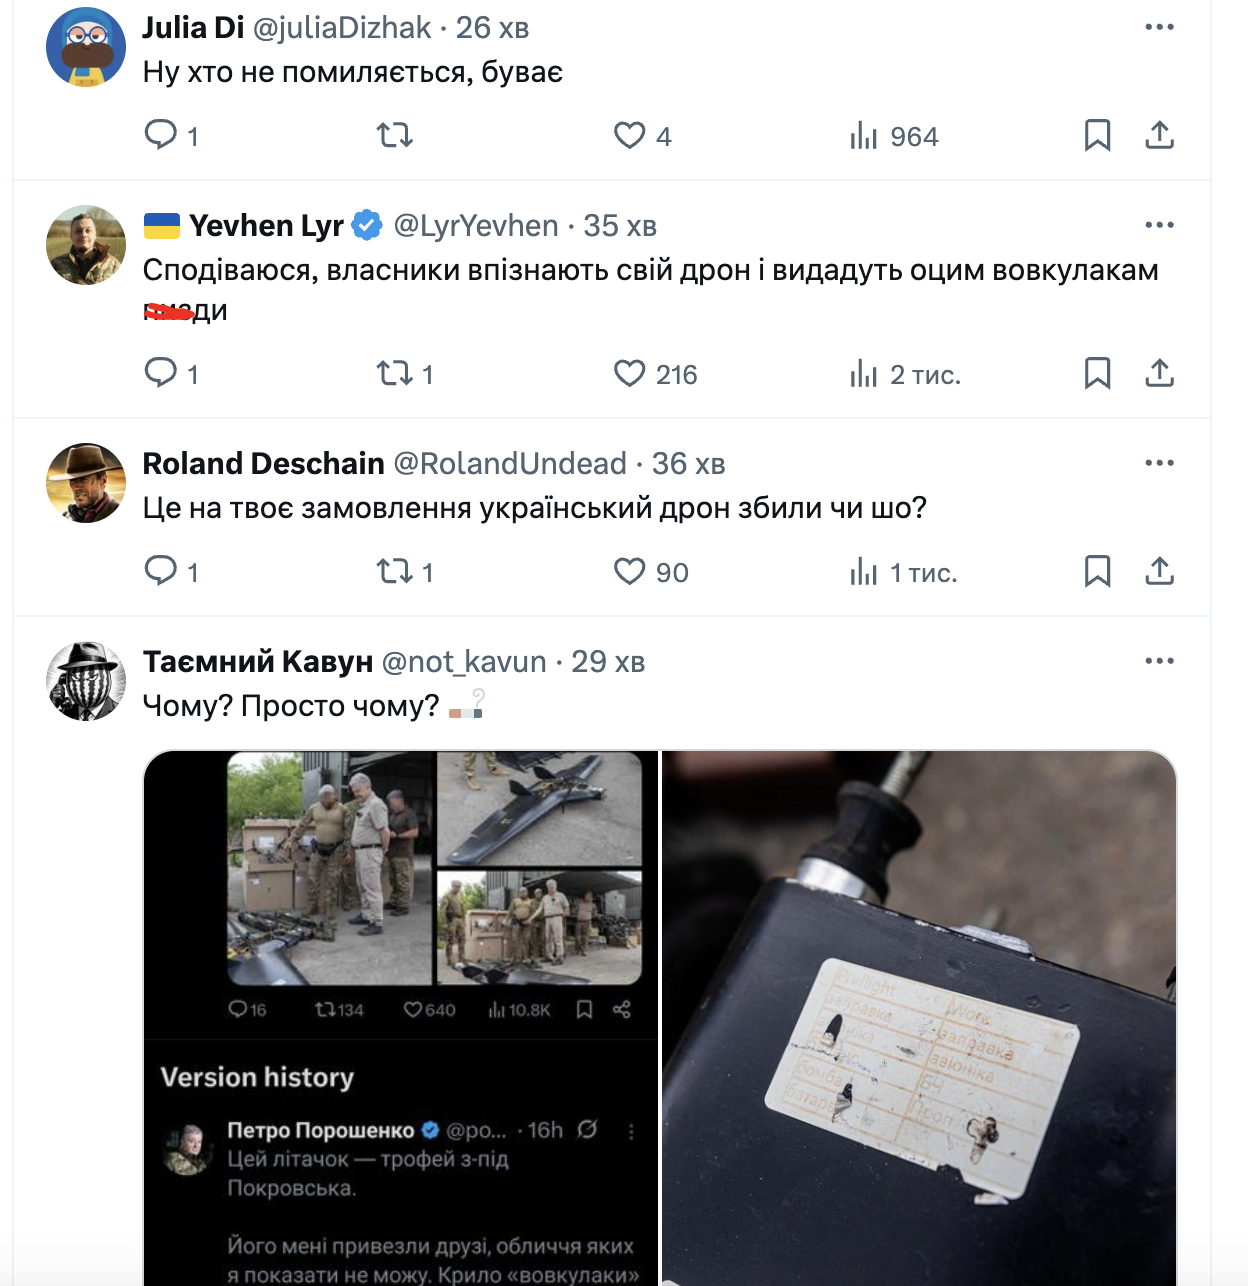Click Julia Di's avatar picture
The image size is (1248, 1286).
point(86,47)
